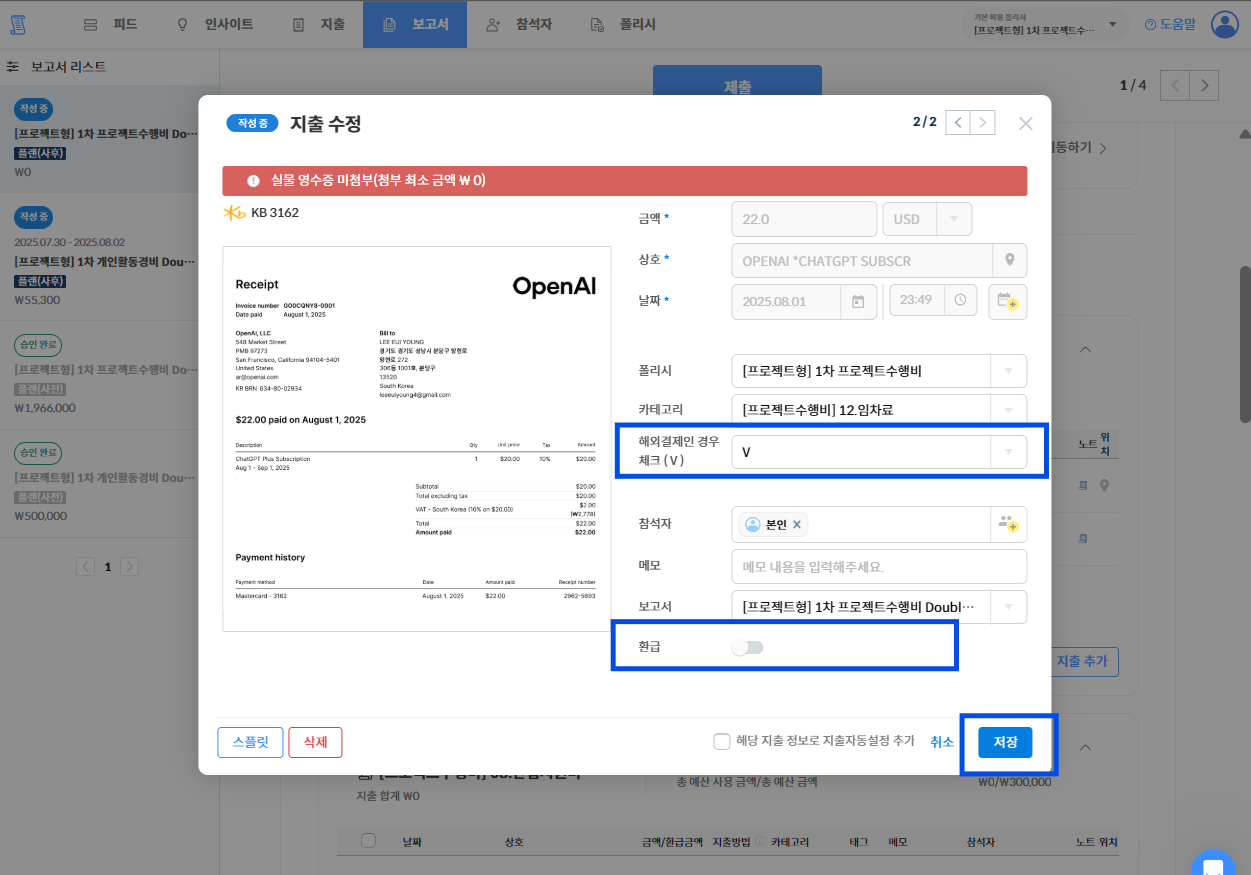
Task: Click the 지출 추가 button
Action: [1085, 661]
